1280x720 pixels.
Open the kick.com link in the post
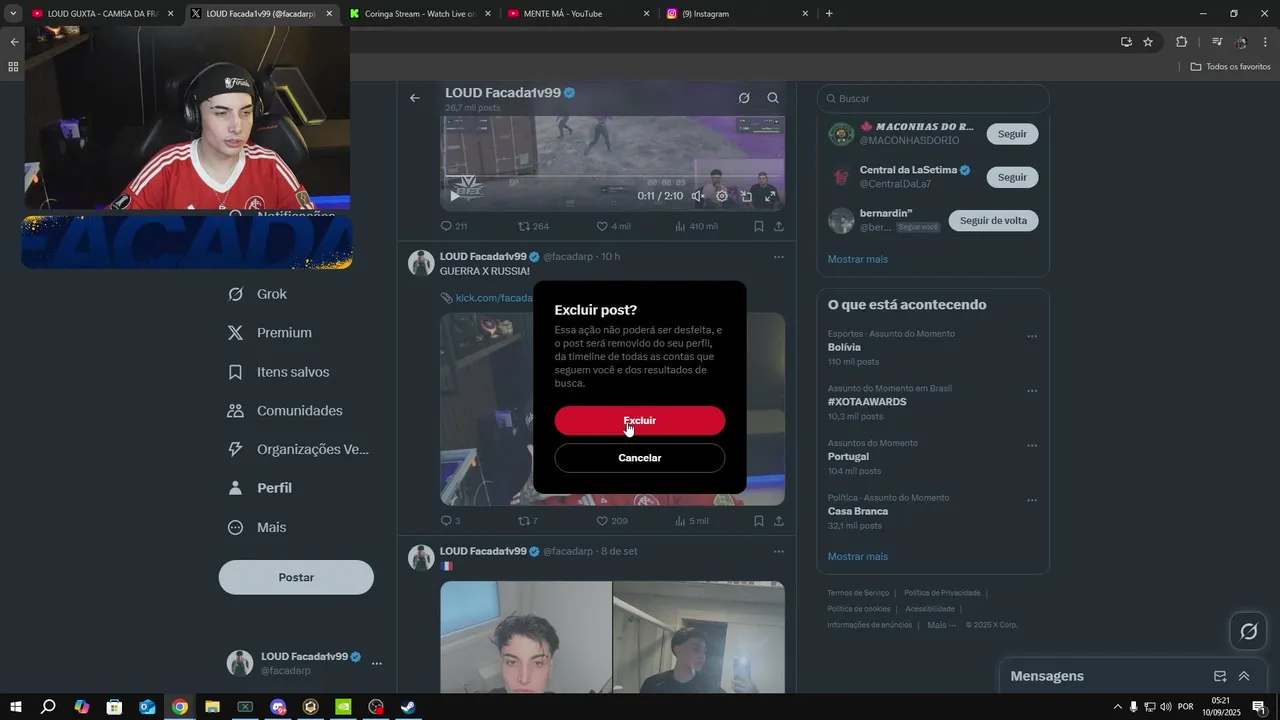tap(494, 298)
